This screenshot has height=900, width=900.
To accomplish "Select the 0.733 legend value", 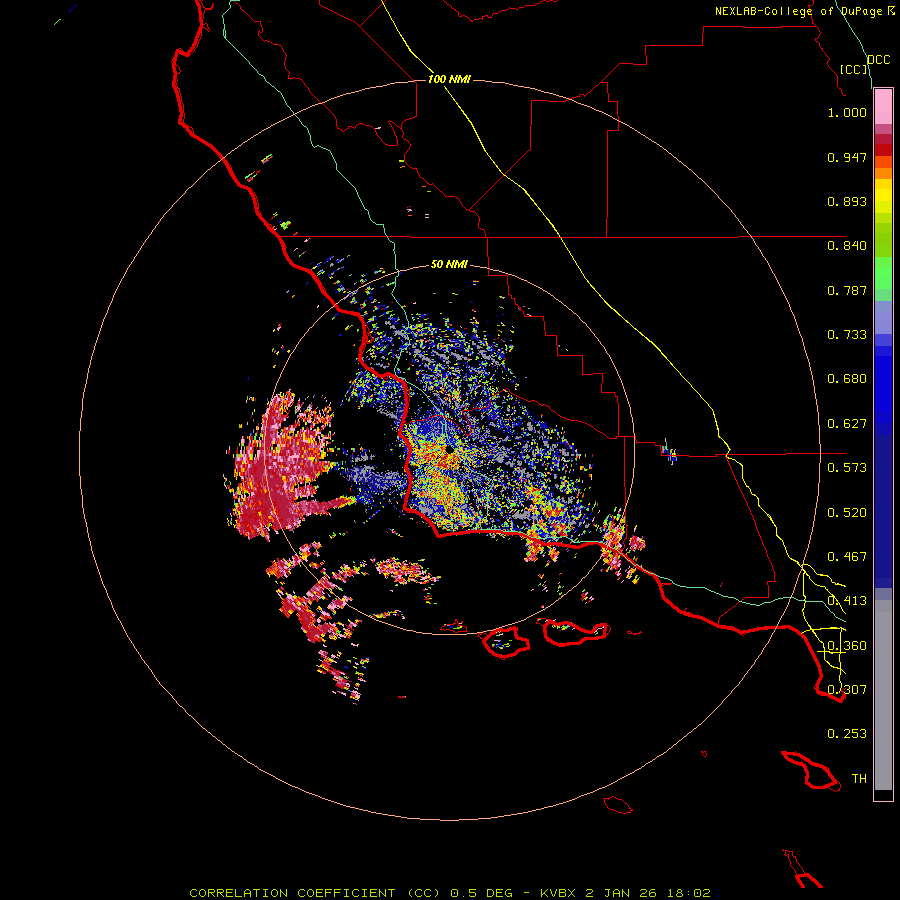I will click(x=847, y=335).
